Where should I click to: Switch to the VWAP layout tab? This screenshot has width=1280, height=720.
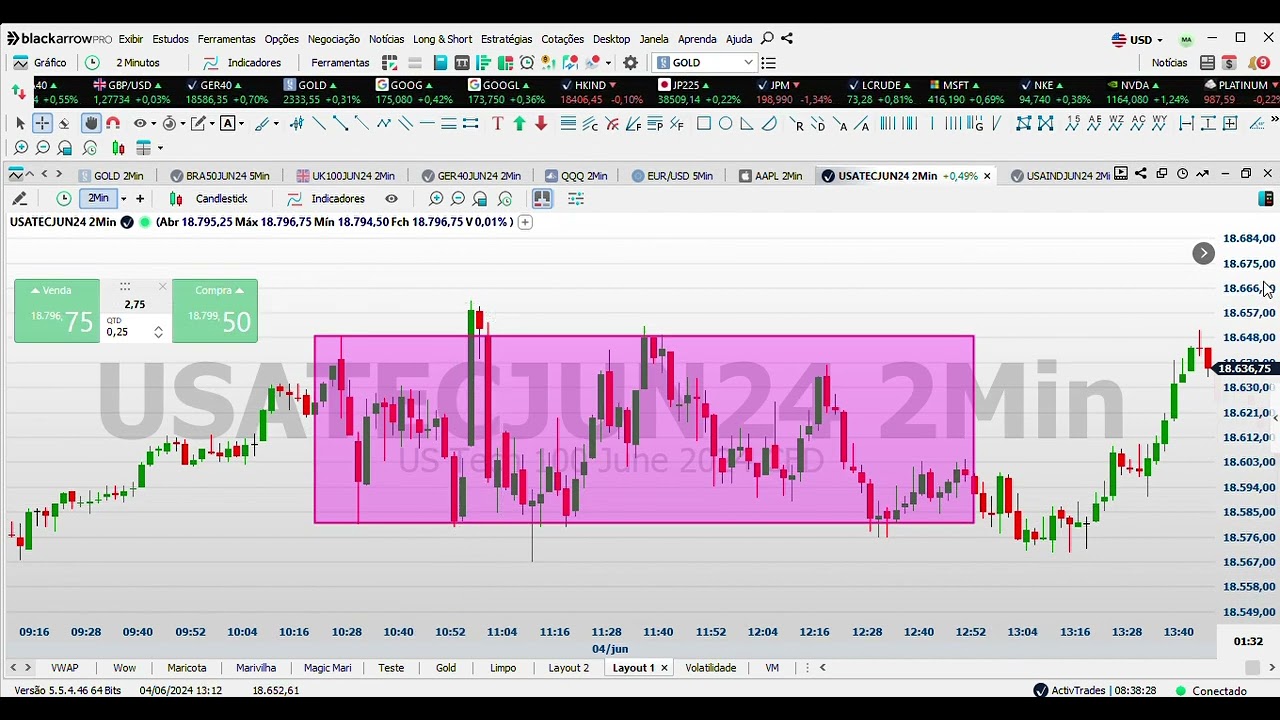point(65,667)
